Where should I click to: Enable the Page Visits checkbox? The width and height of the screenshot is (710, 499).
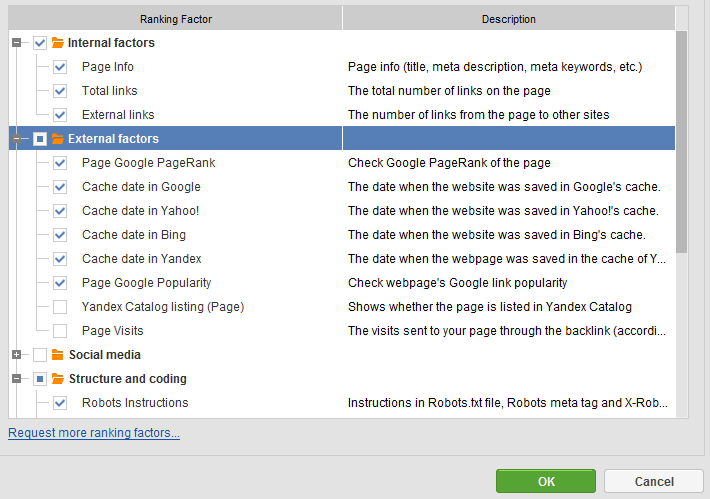pos(60,331)
